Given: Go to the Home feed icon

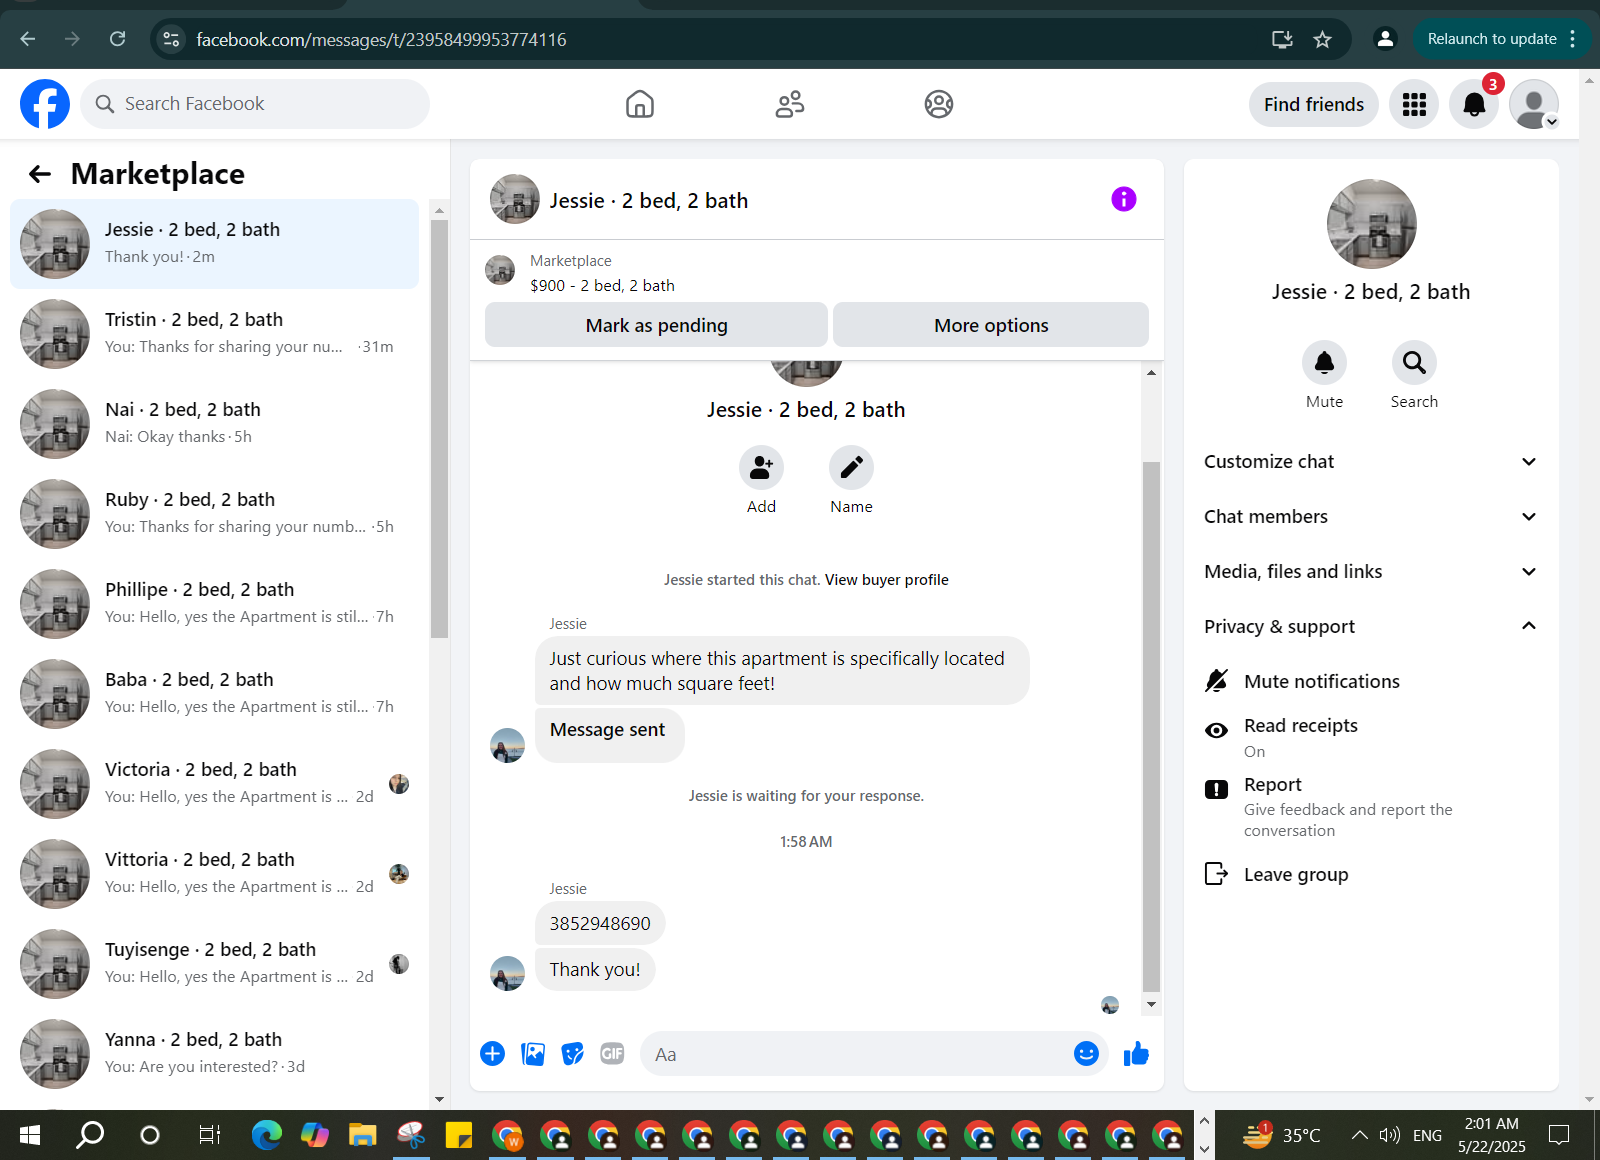Looking at the screenshot, I should [x=640, y=104].
